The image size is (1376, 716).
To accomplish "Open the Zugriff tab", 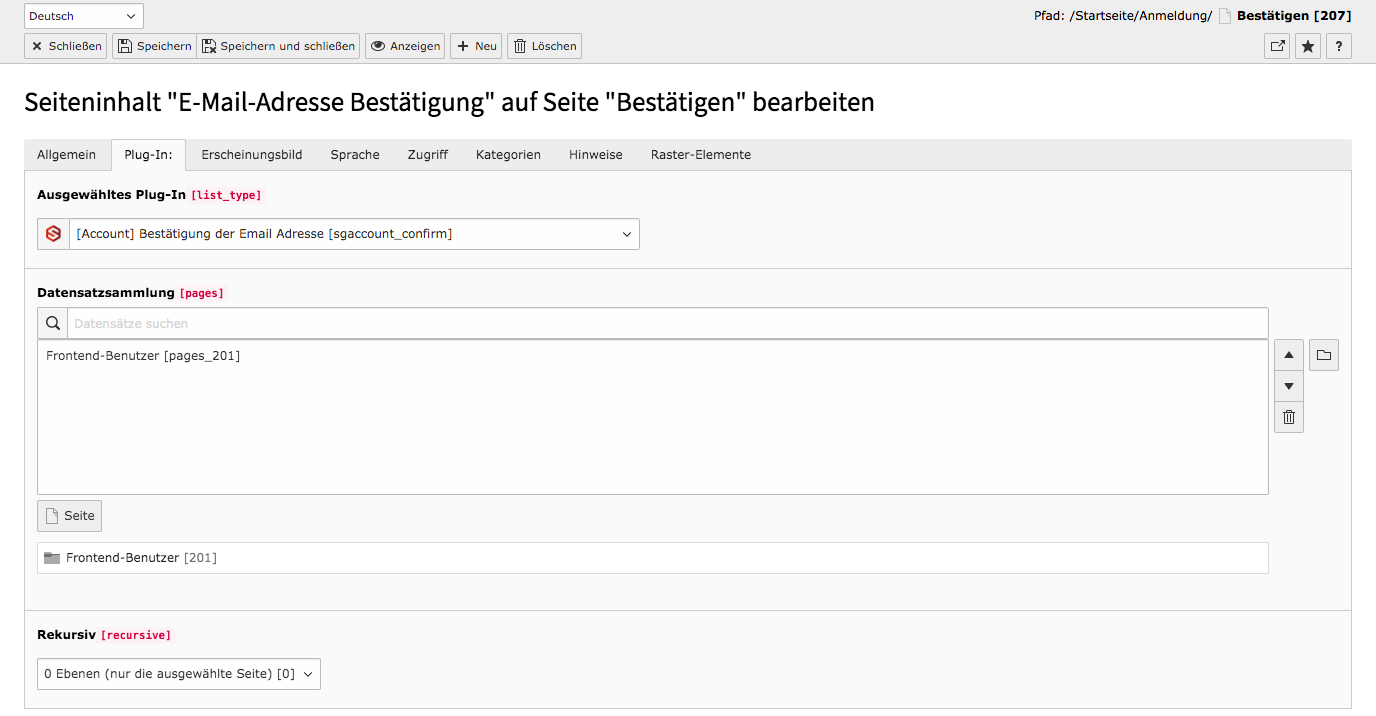I will click(x=428, y=155).
